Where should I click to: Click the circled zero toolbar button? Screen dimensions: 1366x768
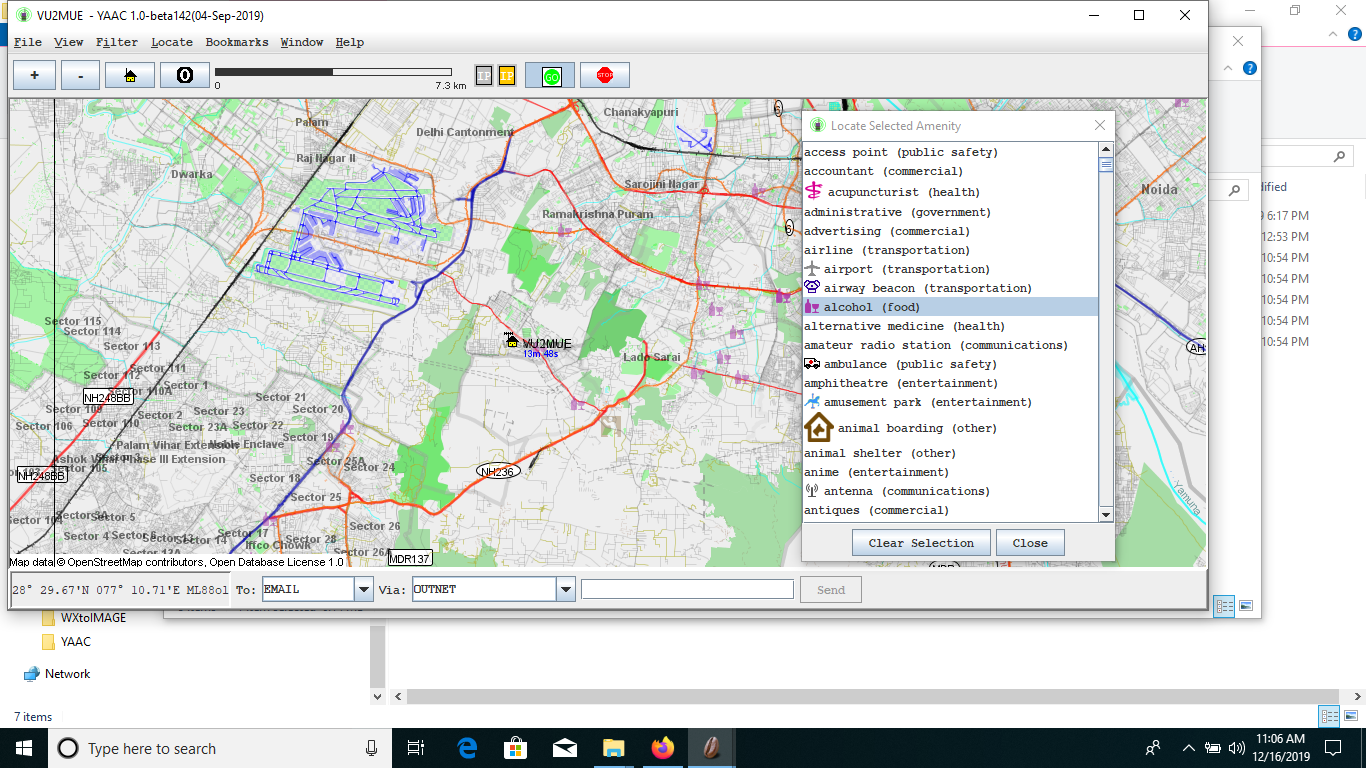tap(185, 75)
